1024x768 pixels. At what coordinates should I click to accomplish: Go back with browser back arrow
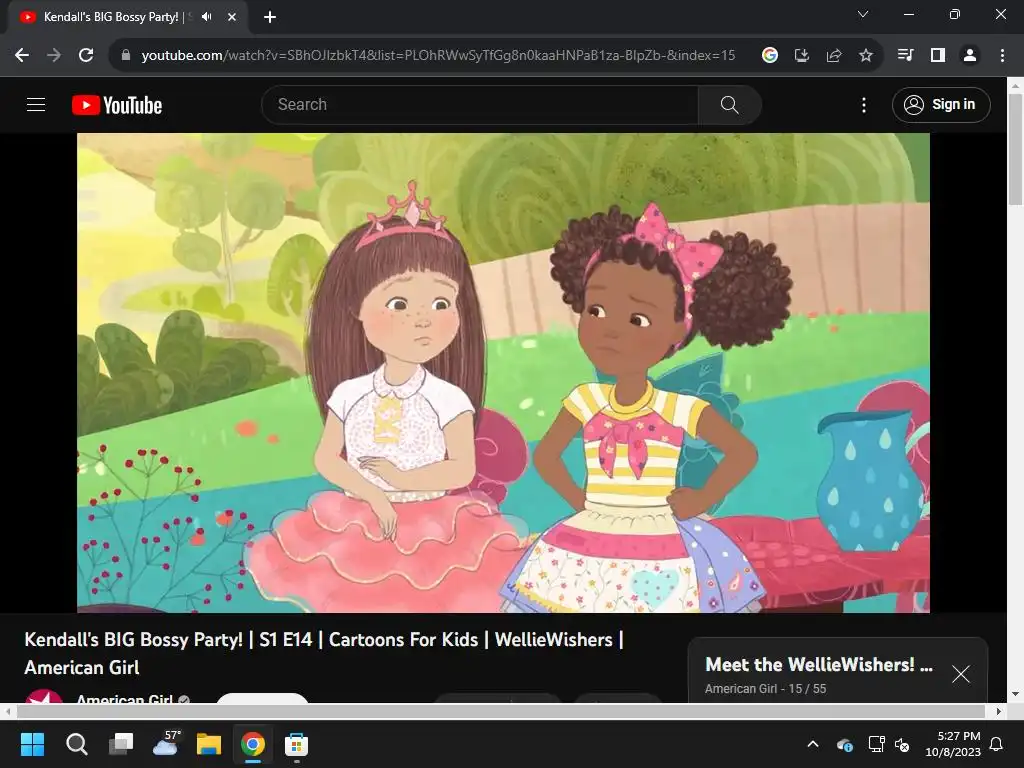point(22,56)
